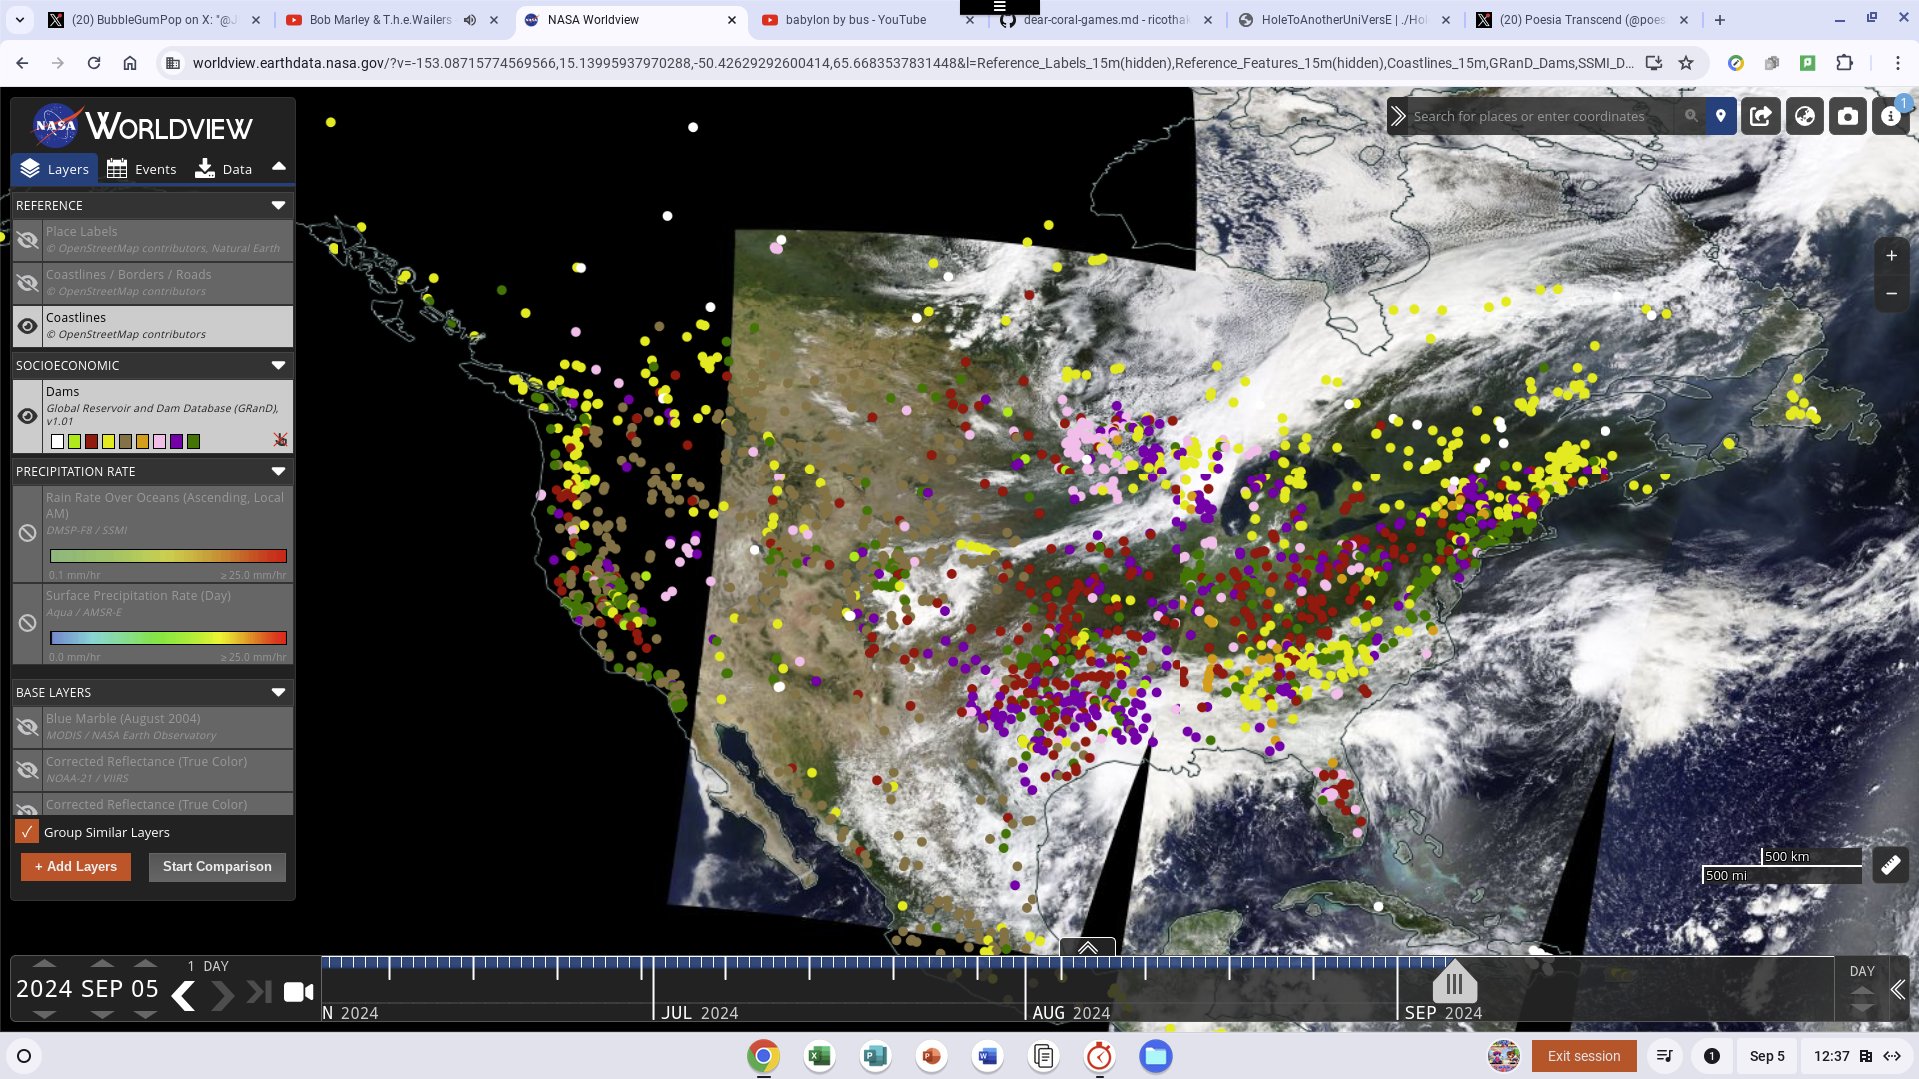Open the ruler measurement tool
This screenshot has height=1079, width=1919.
[x=1890, y=865]
